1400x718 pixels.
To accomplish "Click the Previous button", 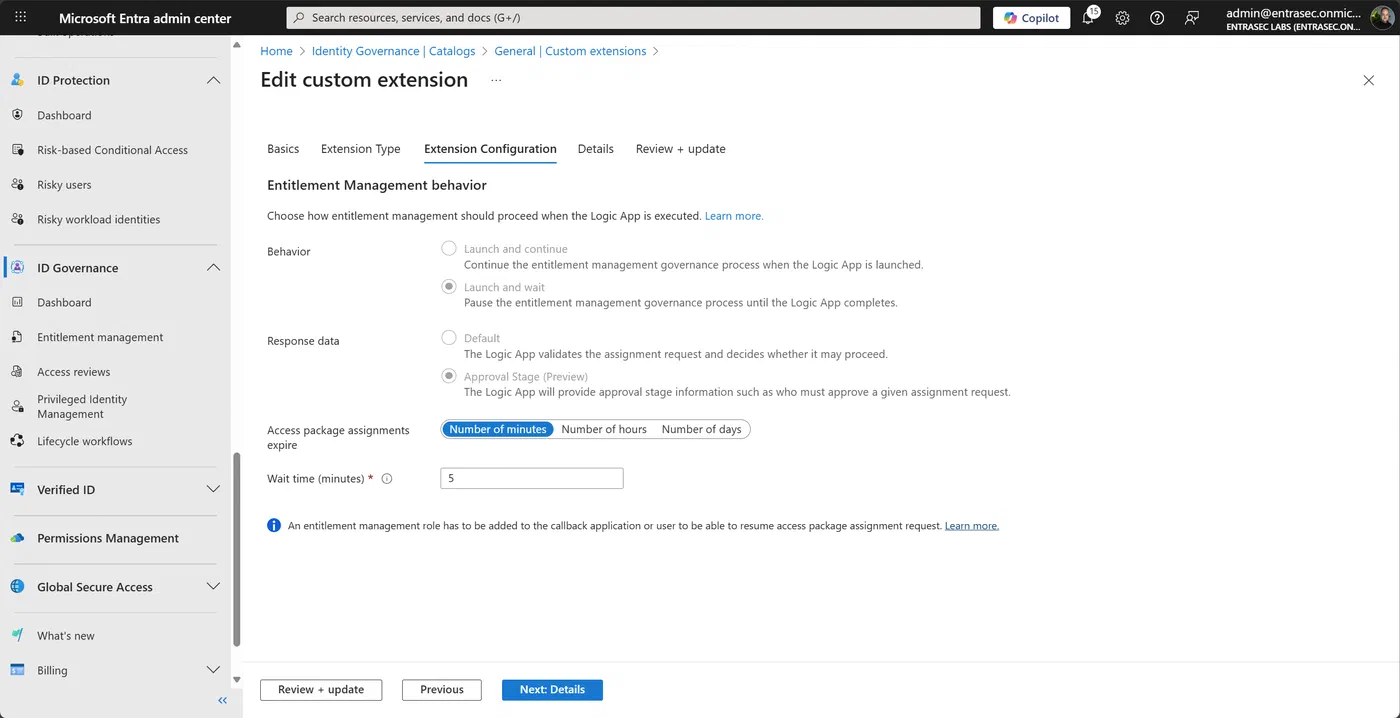I will [x=442, y=690].
